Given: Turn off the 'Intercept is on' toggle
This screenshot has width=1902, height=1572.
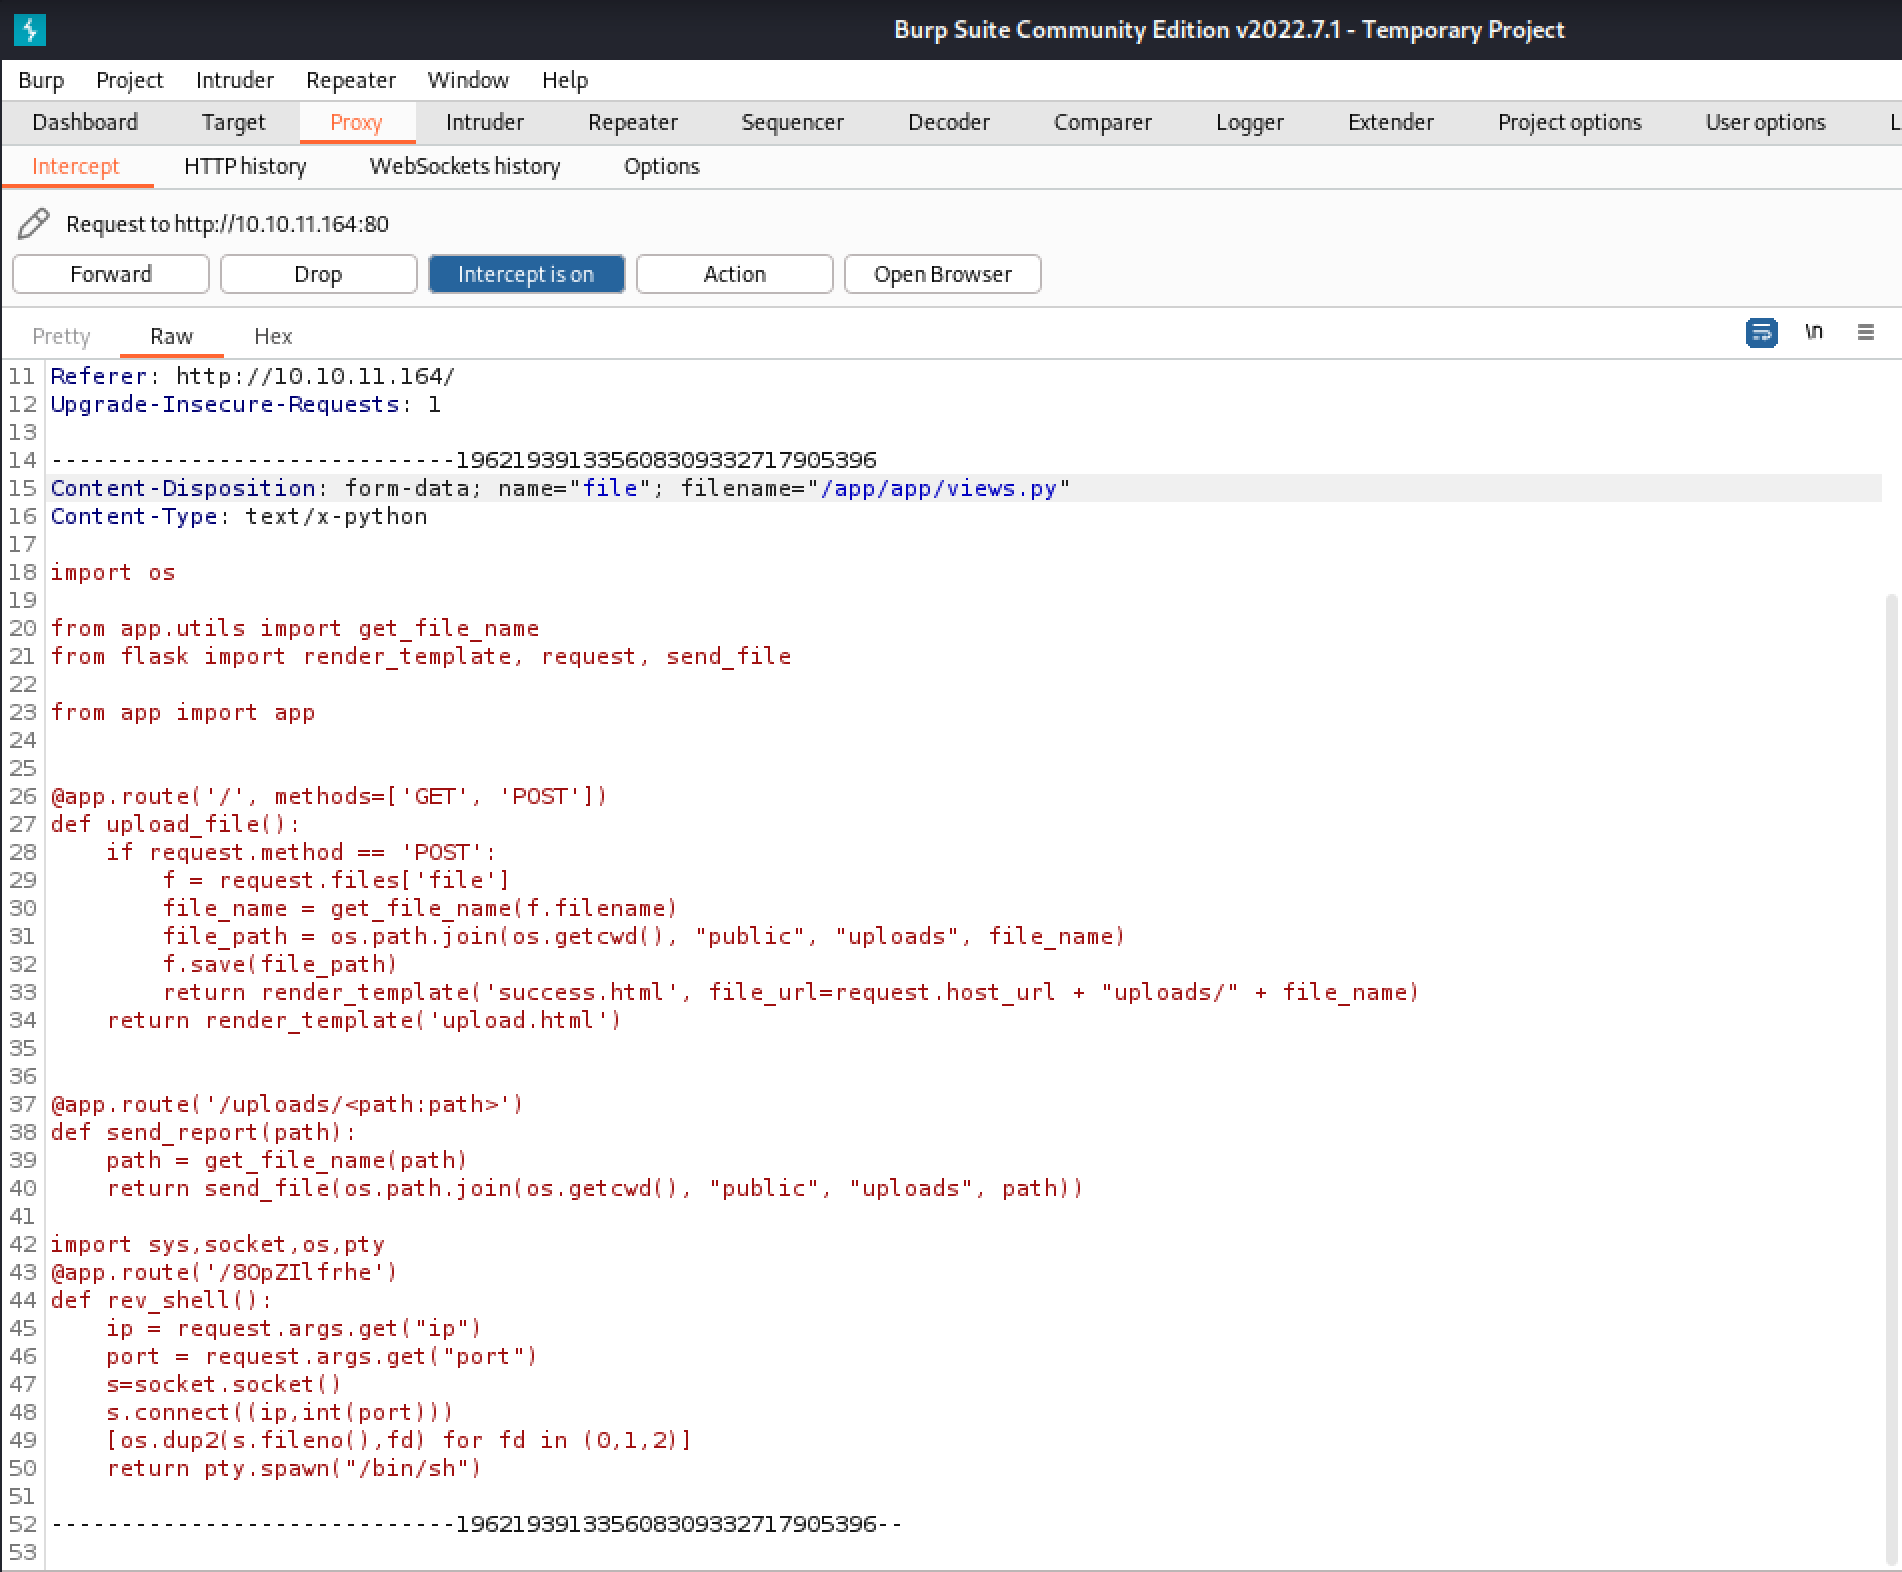Looking at the screenshot, I should [526, 274].
